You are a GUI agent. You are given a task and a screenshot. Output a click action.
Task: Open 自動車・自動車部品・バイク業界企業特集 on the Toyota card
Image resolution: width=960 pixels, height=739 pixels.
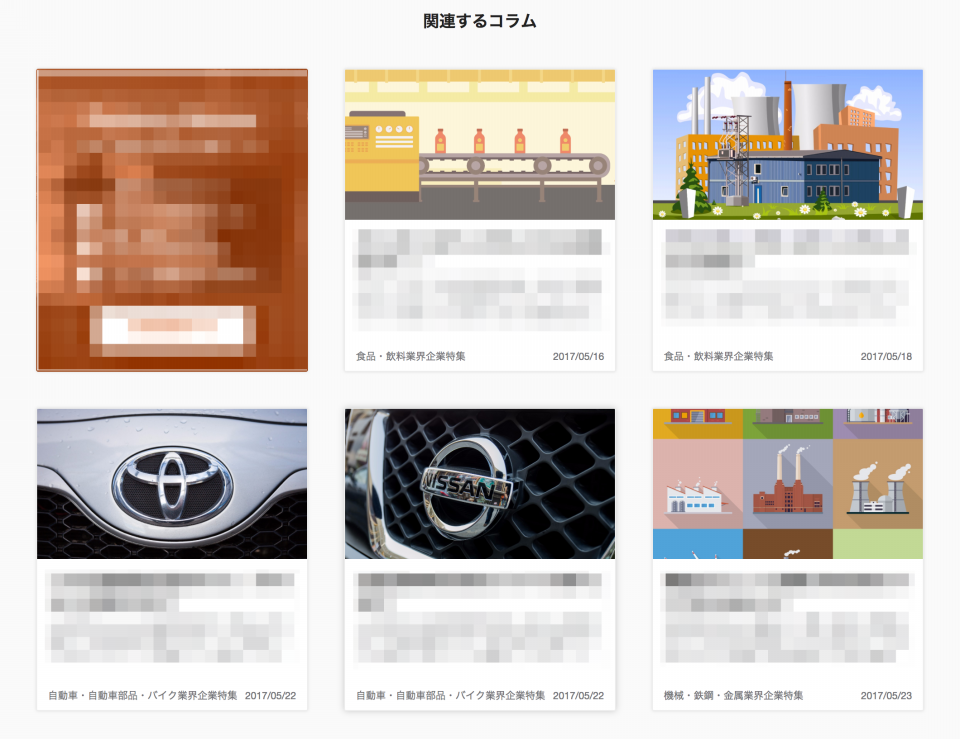coord(143,696)
